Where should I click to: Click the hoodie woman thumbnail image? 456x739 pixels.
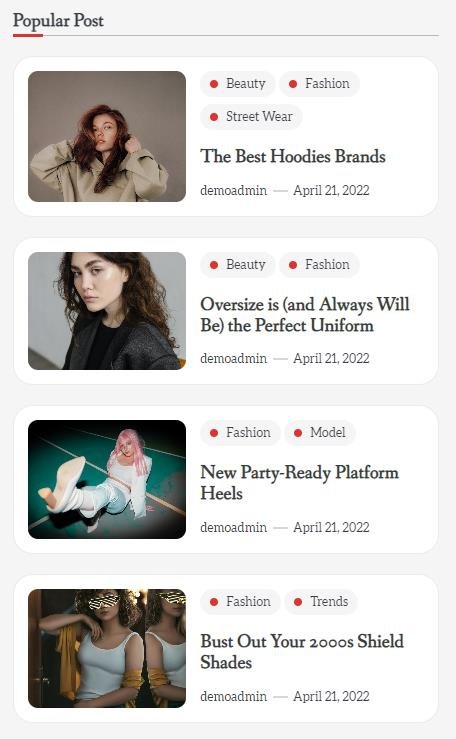pyautogui.click(x=107, y=137)
